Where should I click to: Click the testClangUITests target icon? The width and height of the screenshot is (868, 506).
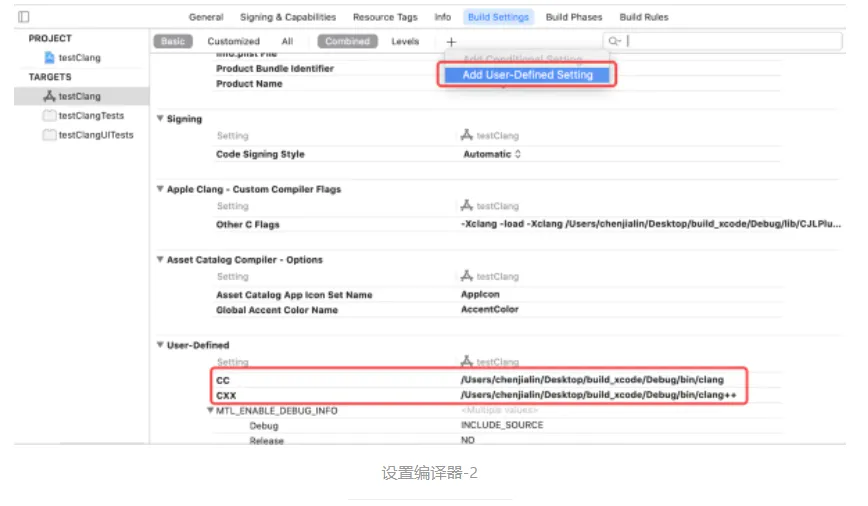pos(49,135)
